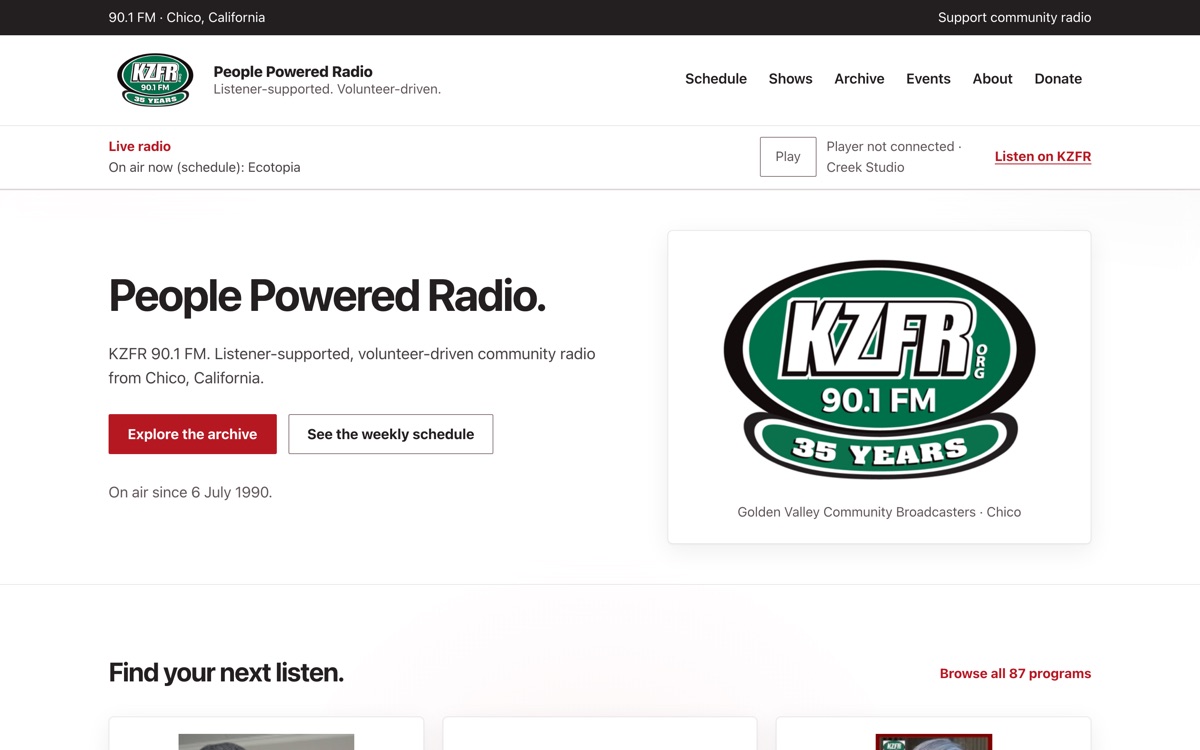1200x750 pixels.
Task: Click the On air now Ecotopia text
Action: pyautogui.click(x=204, y=168)
